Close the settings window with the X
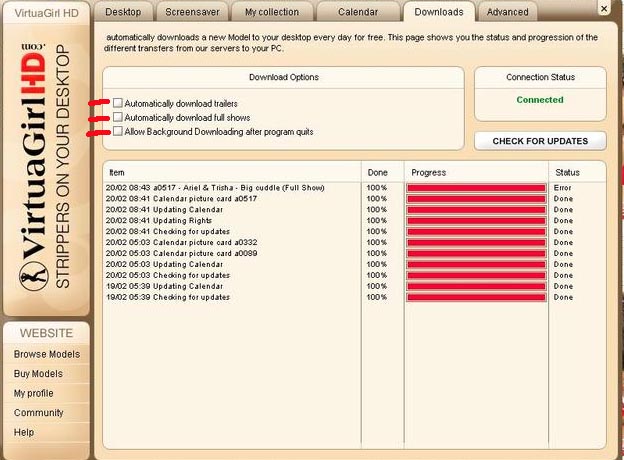624x460 pixels. (x=605, y=9)
